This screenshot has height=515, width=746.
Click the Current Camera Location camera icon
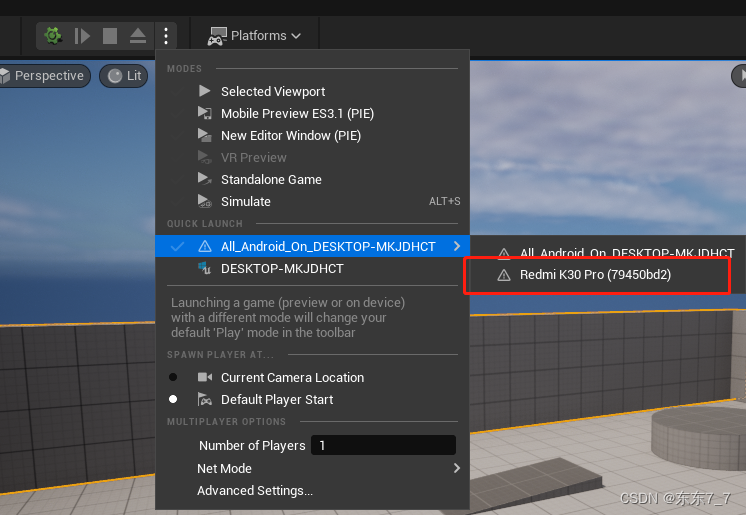205,377
